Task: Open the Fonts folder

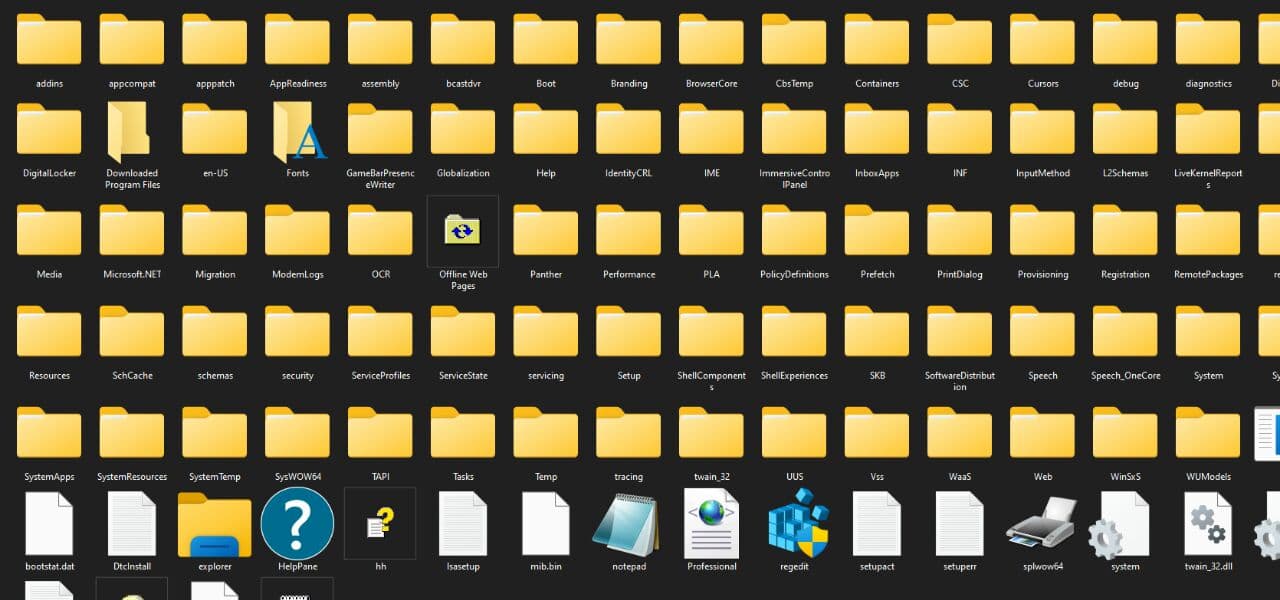Action: tap(297, 130)
